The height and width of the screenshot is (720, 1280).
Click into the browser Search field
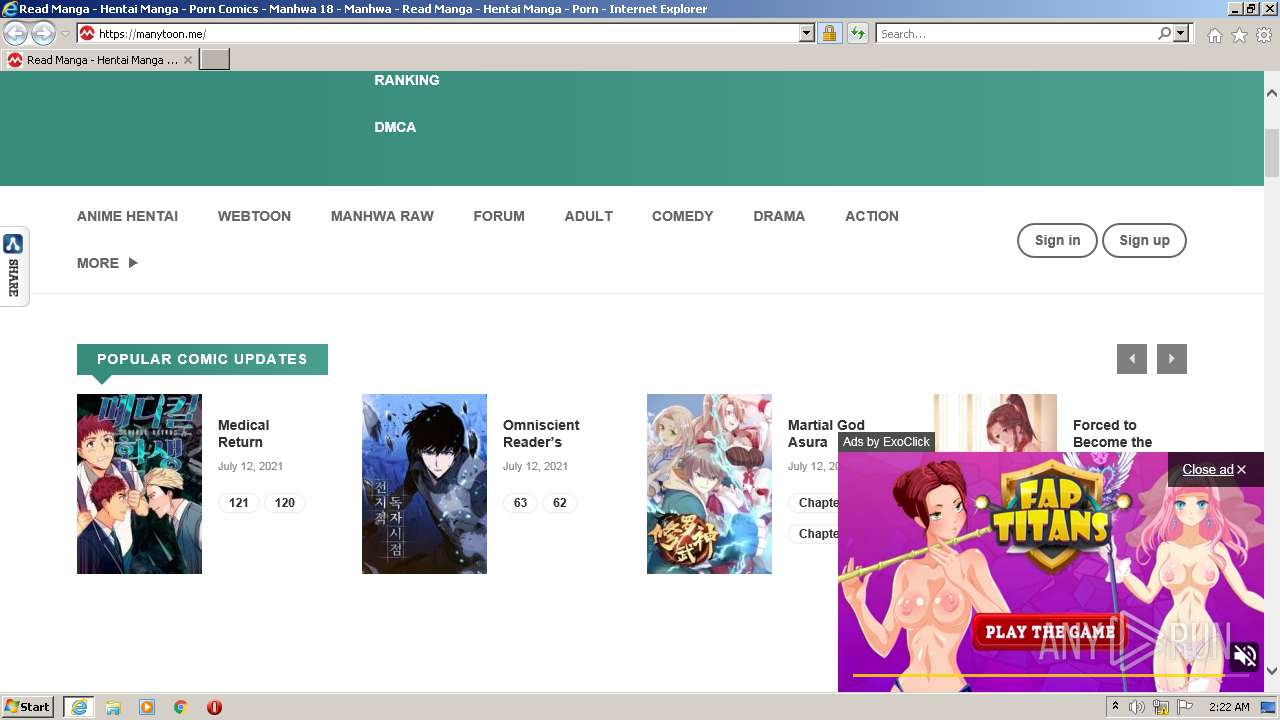[x=1016, y=34]
